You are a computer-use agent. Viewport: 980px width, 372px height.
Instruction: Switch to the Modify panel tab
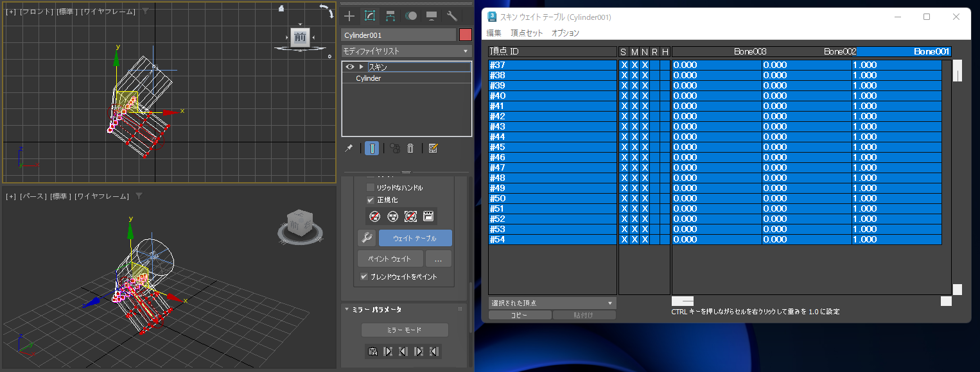point(370,16)
